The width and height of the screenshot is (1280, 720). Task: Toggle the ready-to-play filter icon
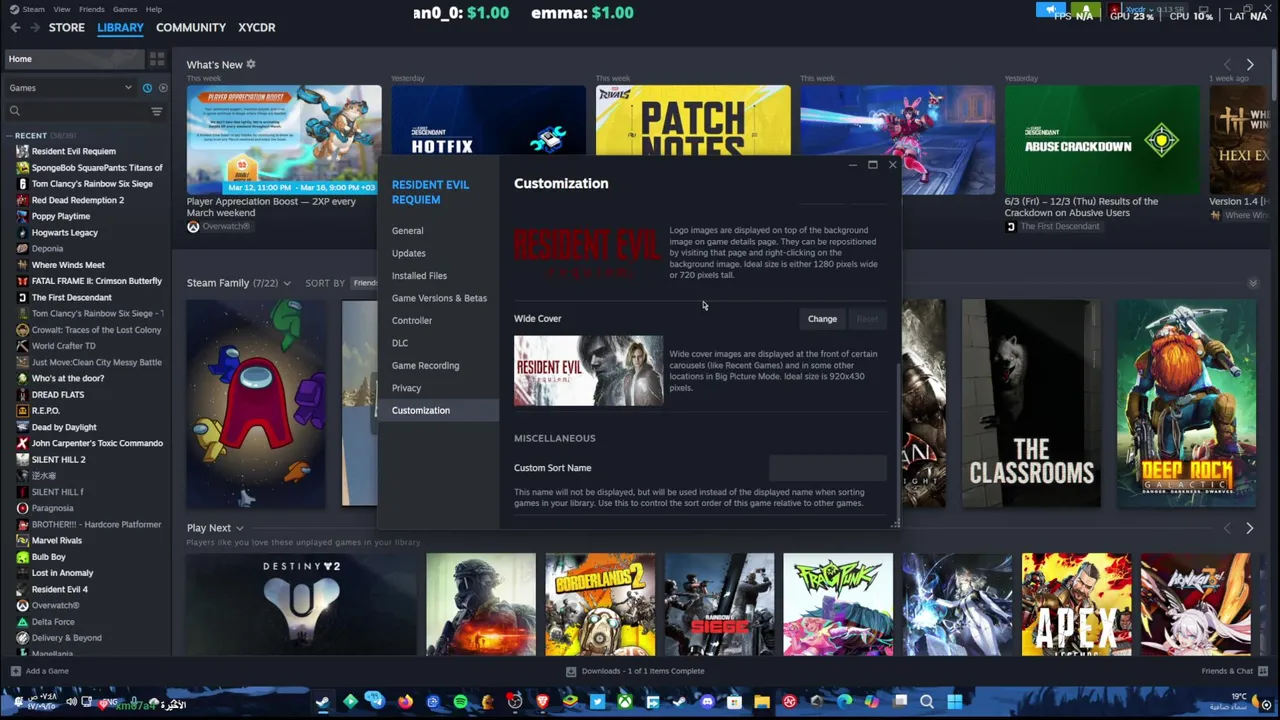click(x=163, y=88)
